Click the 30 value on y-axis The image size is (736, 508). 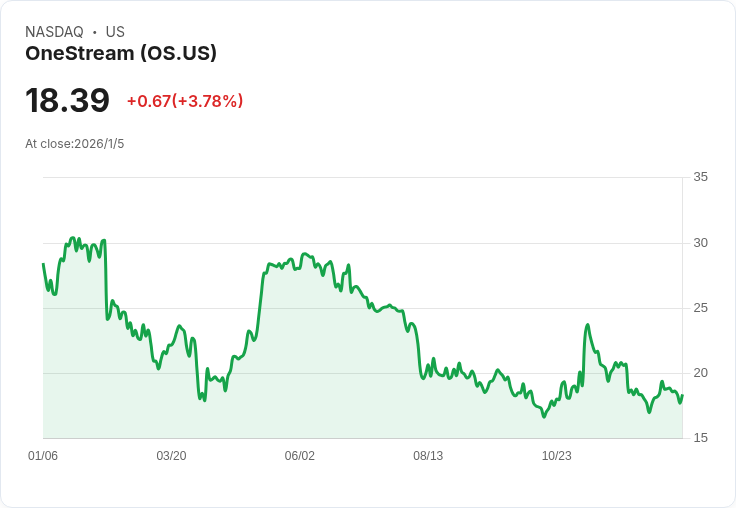click(700, 243)
